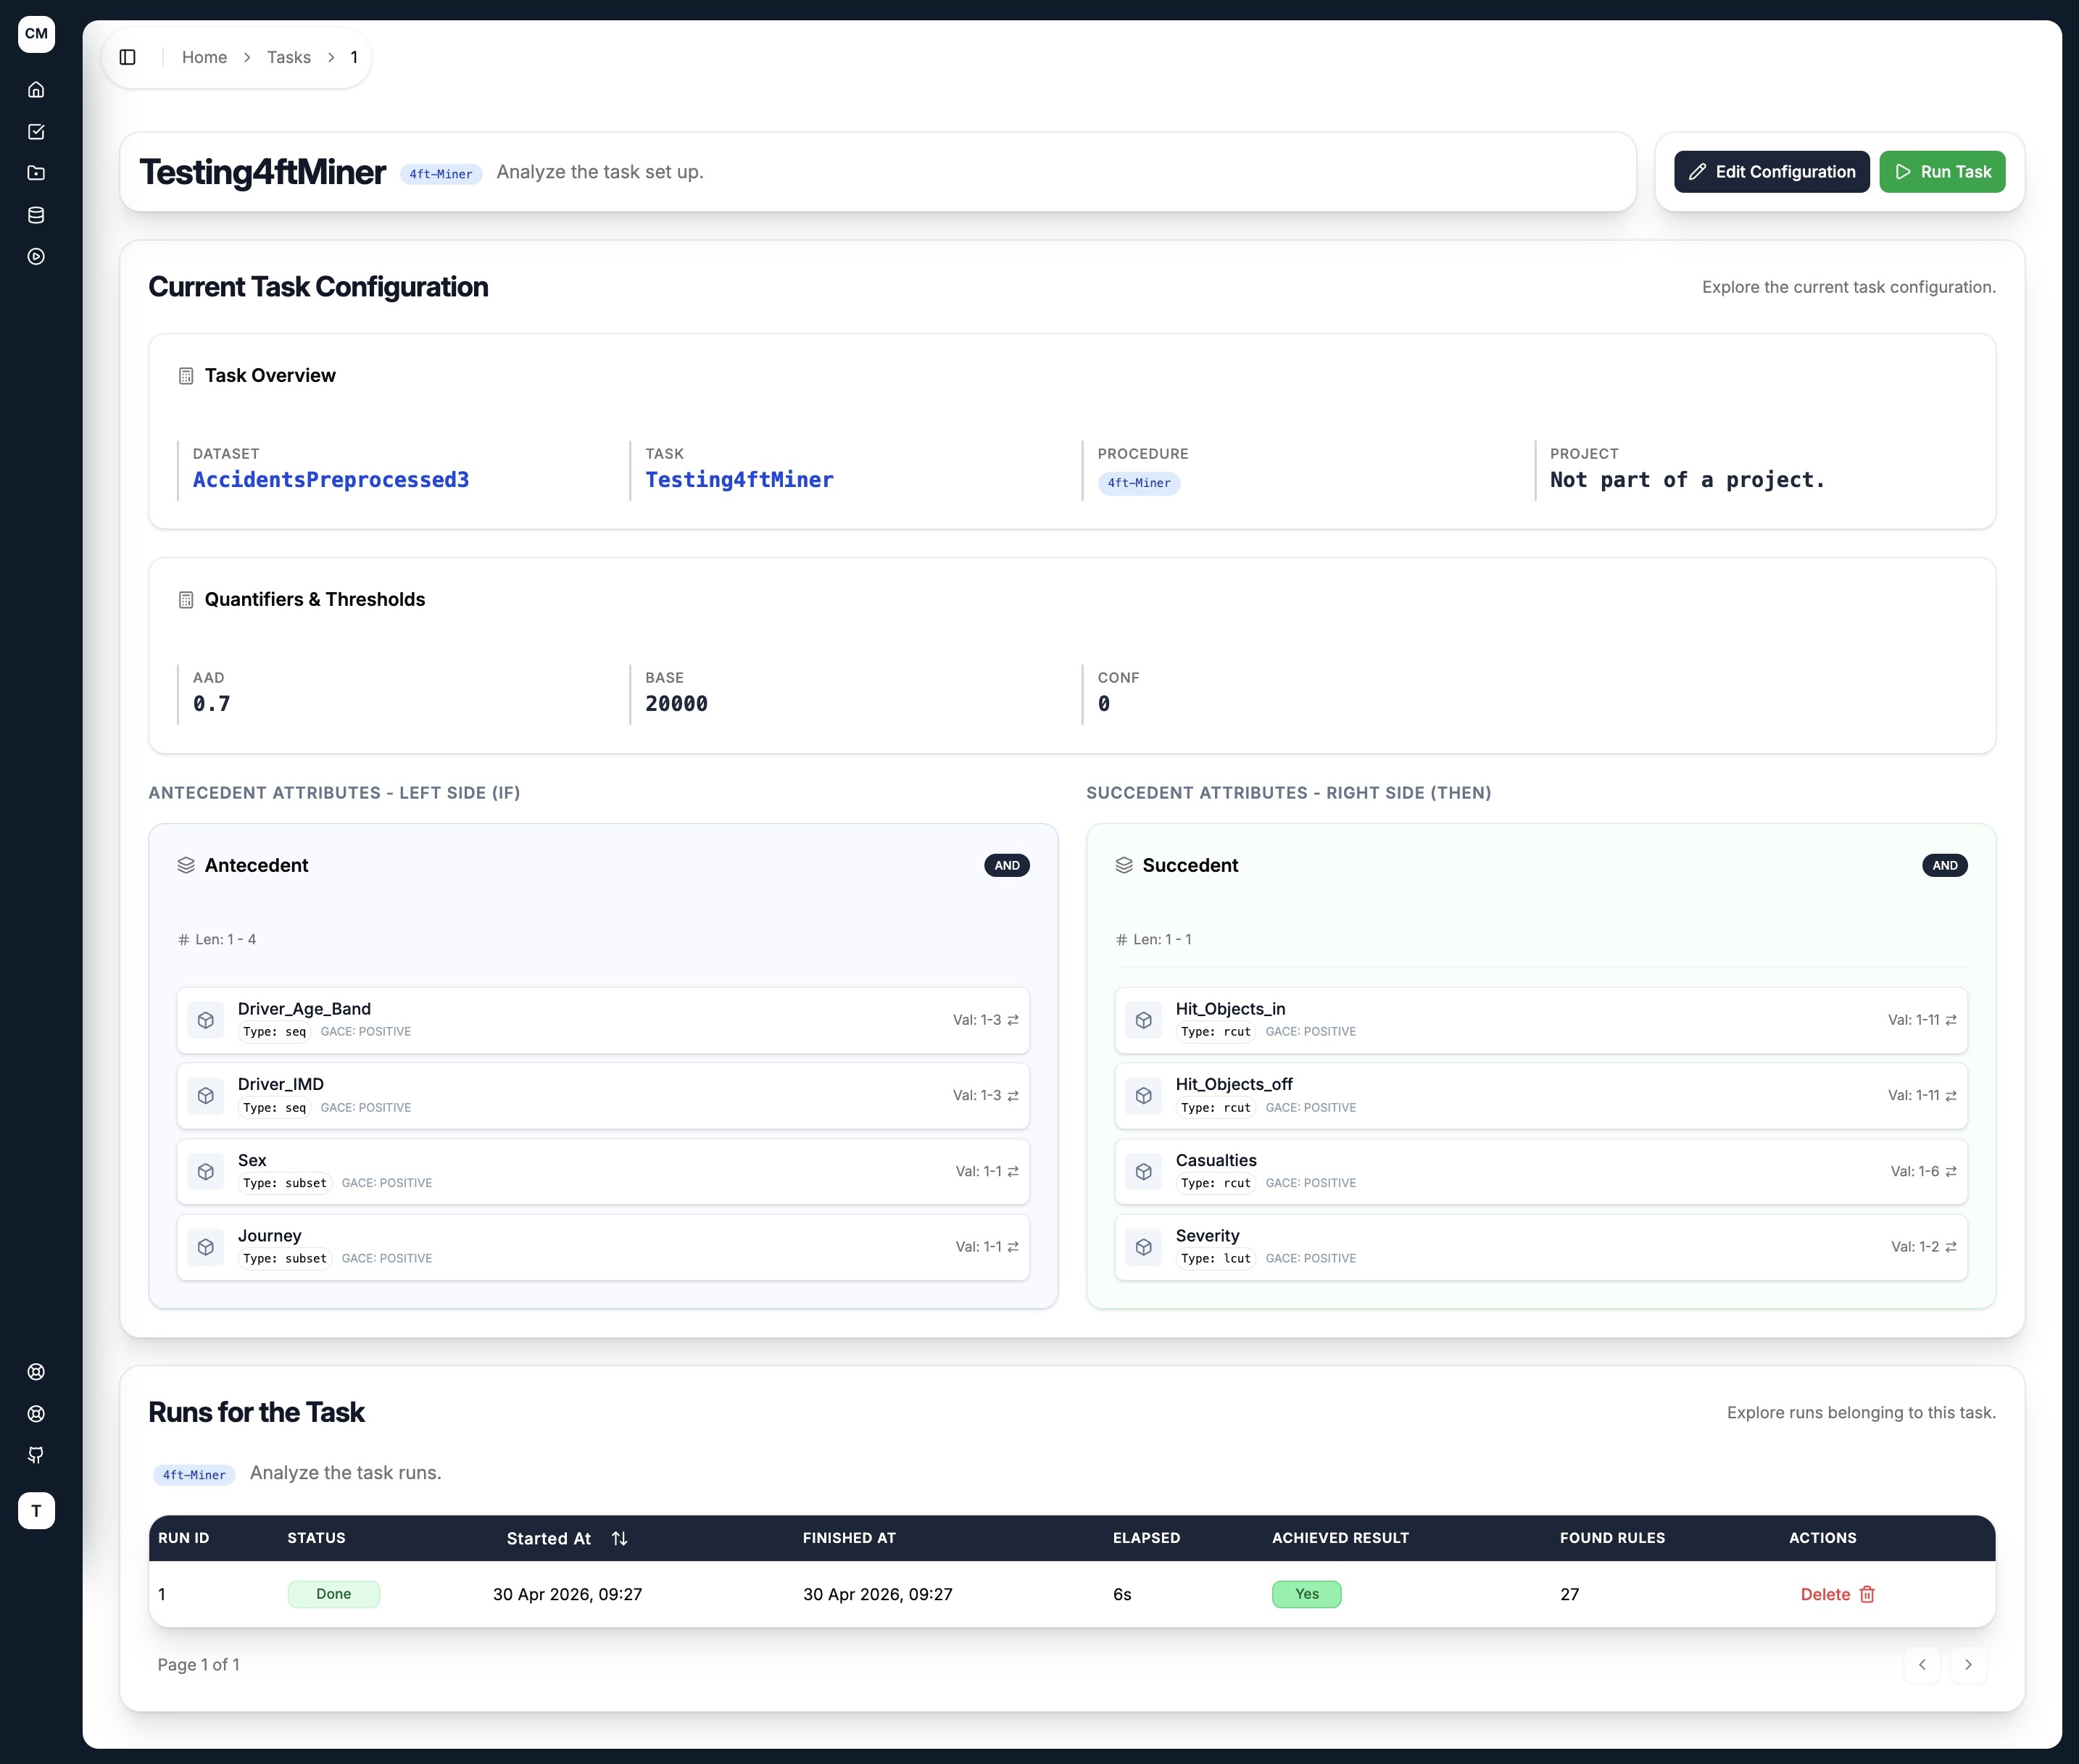Viewport: 2079px width, 1764px height.
Task: Click the found rules value 27
Action: (1570, 1594)
